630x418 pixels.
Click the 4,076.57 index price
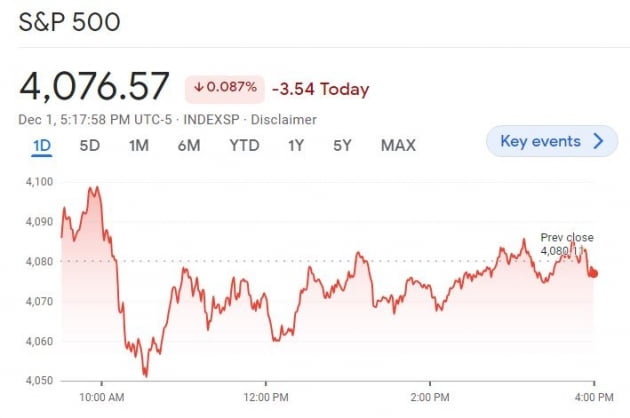[x=94, y=86]
